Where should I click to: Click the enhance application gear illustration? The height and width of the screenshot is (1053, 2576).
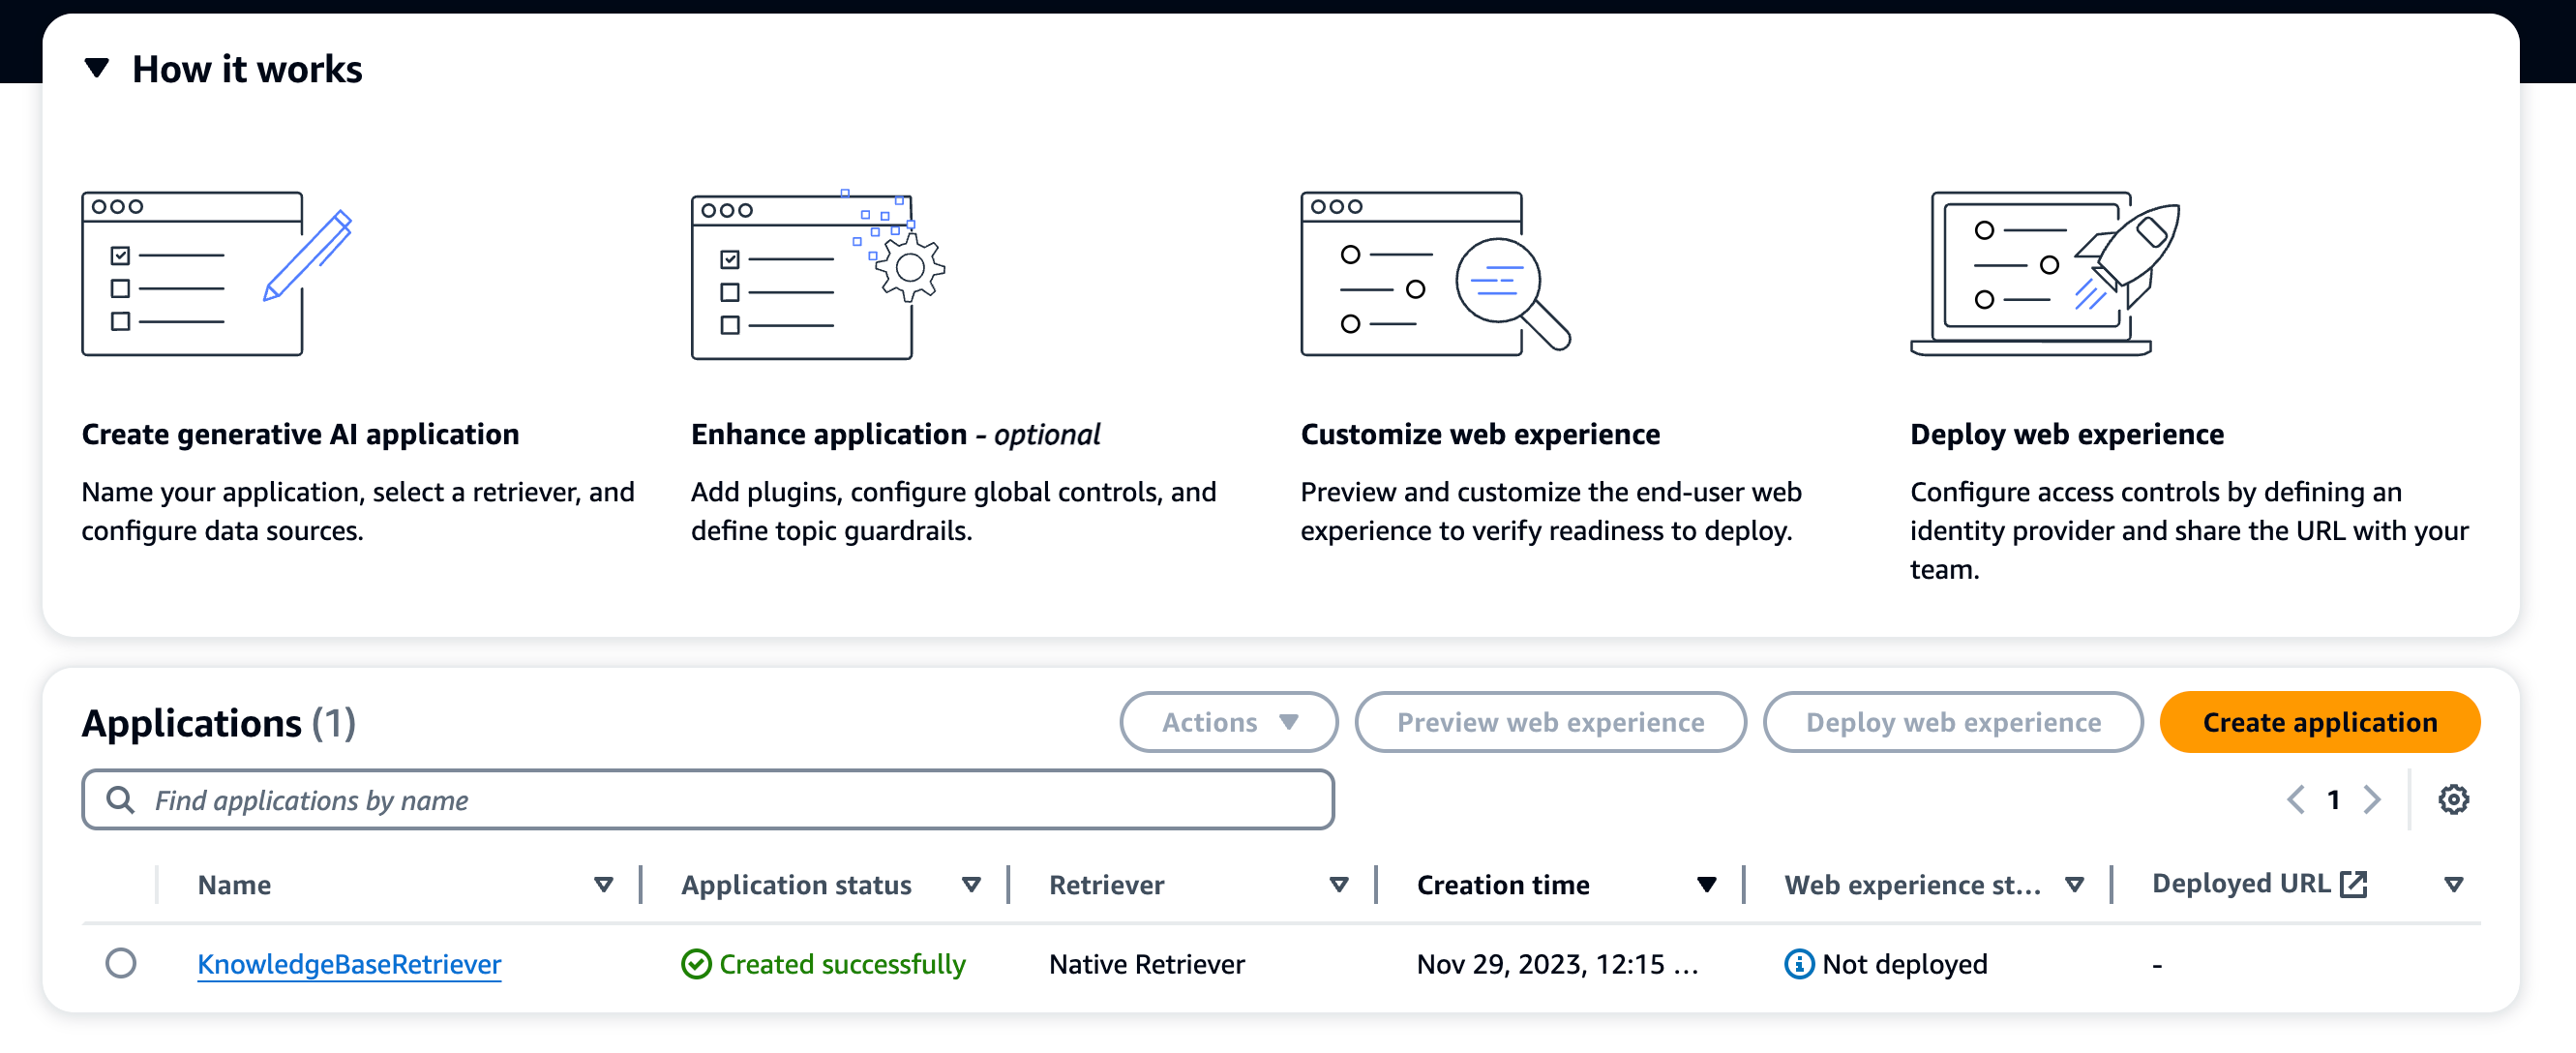click(x=817, y=275)
